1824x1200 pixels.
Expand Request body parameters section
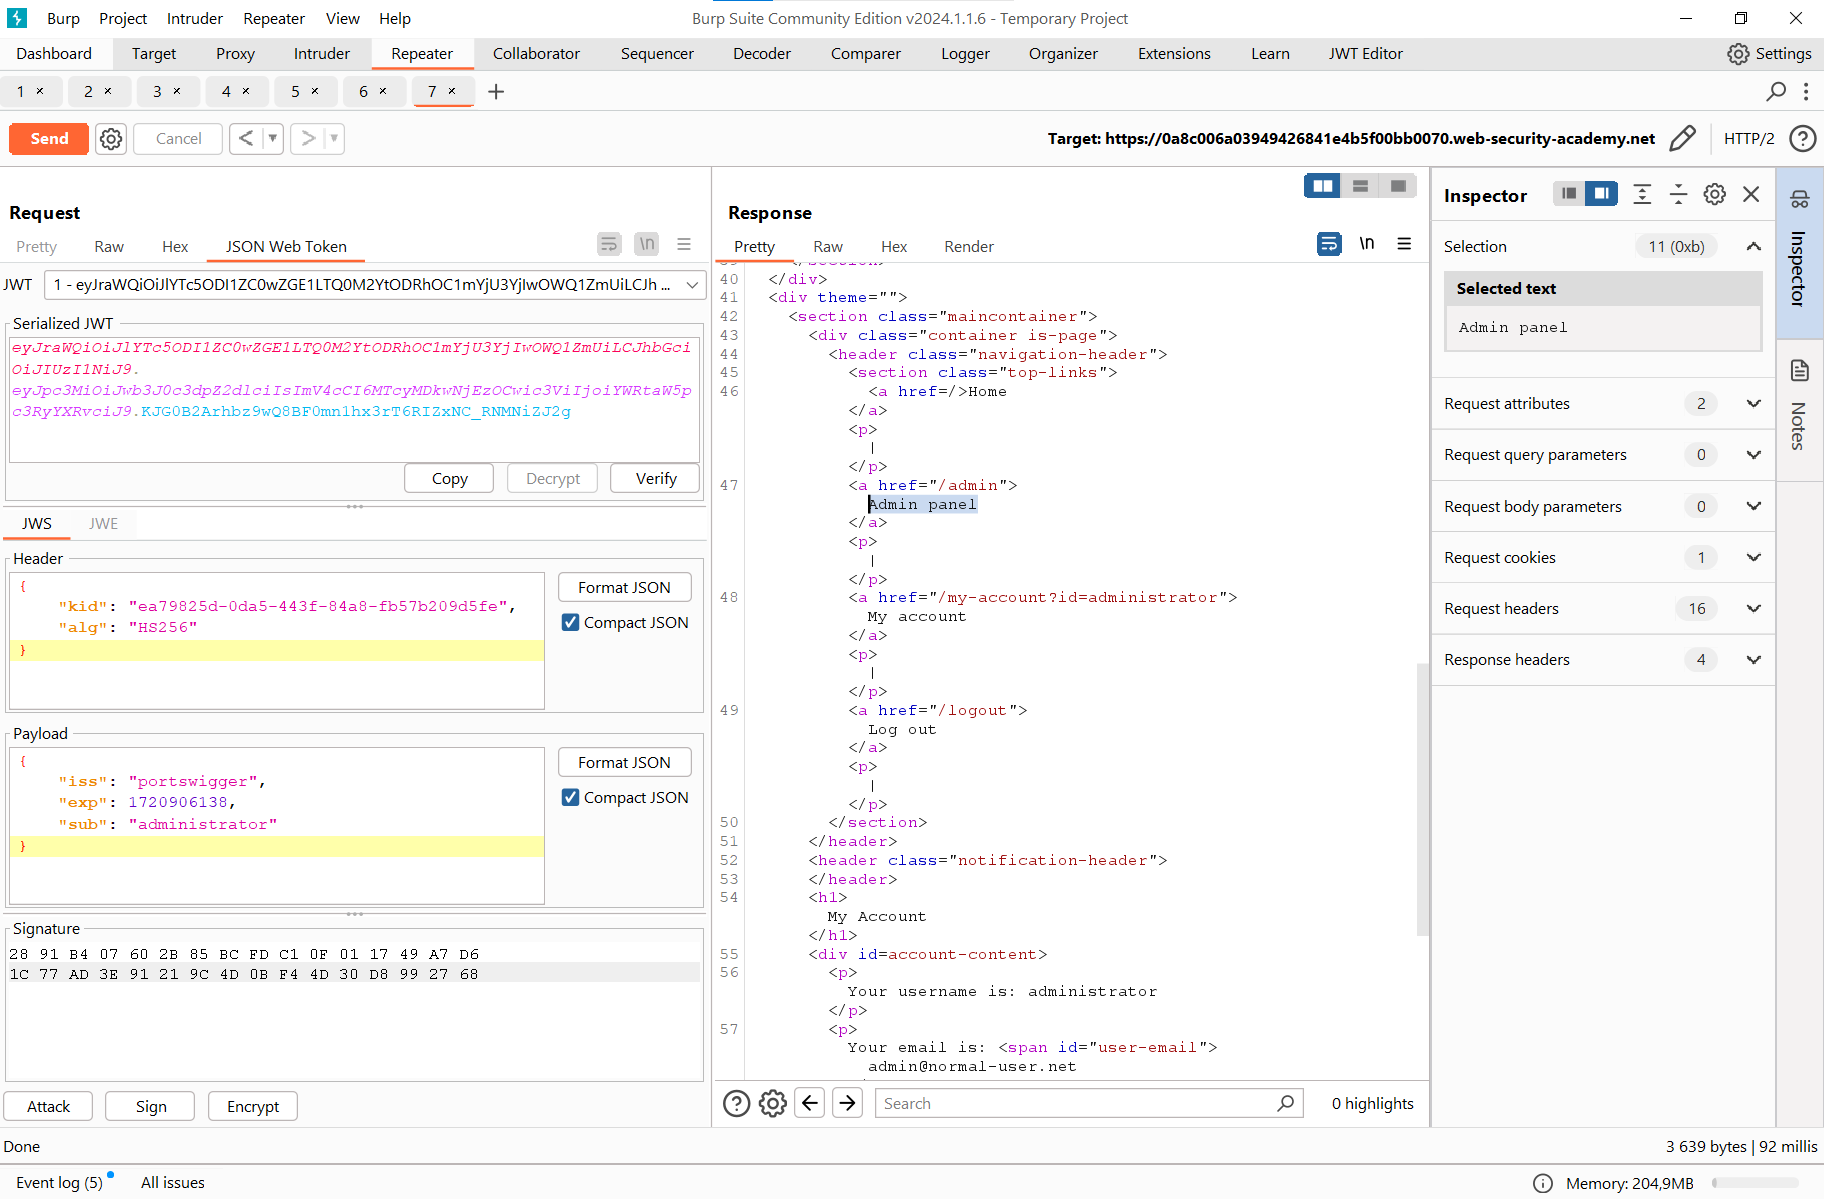click(1753, 506)
